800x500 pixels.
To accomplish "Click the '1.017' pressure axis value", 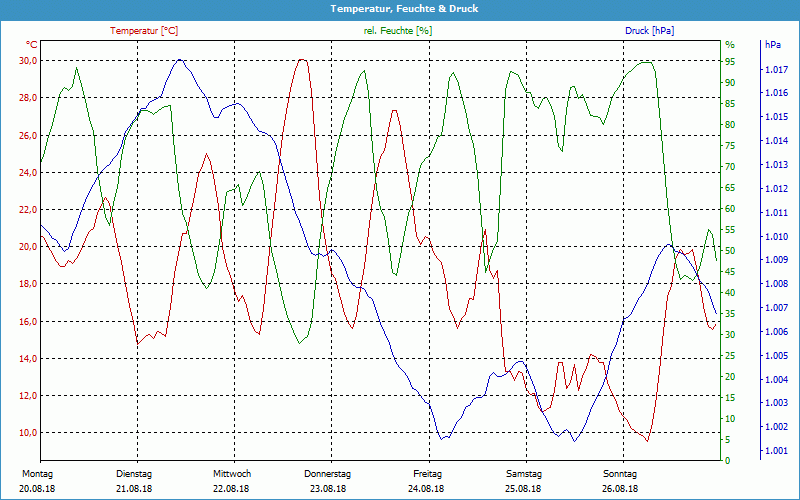I will click(777, 69).
